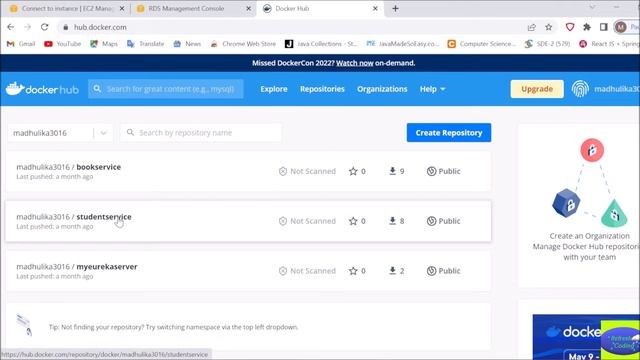This screenshot has width=640, height=360.
Task: Open the Help dropdown menu
Action: click(x=432, y=89)
